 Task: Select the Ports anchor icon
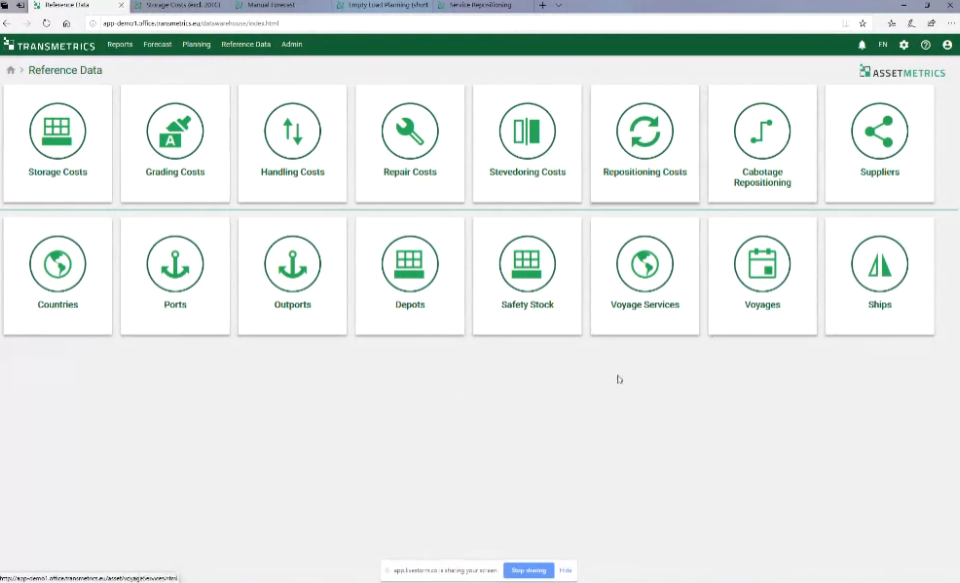175,263
